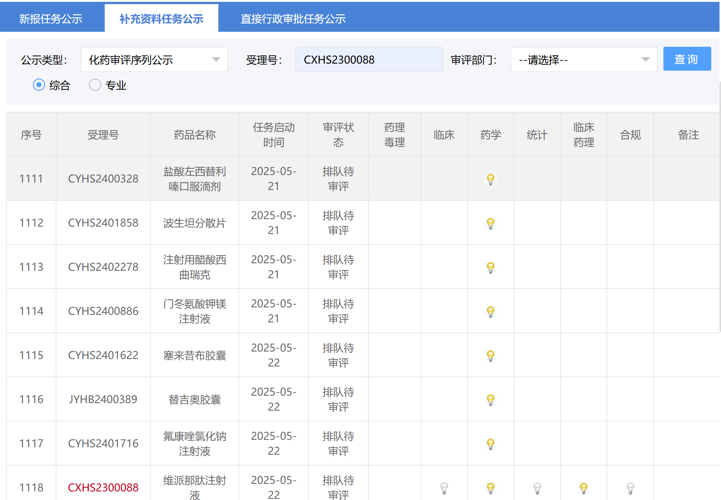Click CYHS2402278 acceptance number cell

(103, 267)
